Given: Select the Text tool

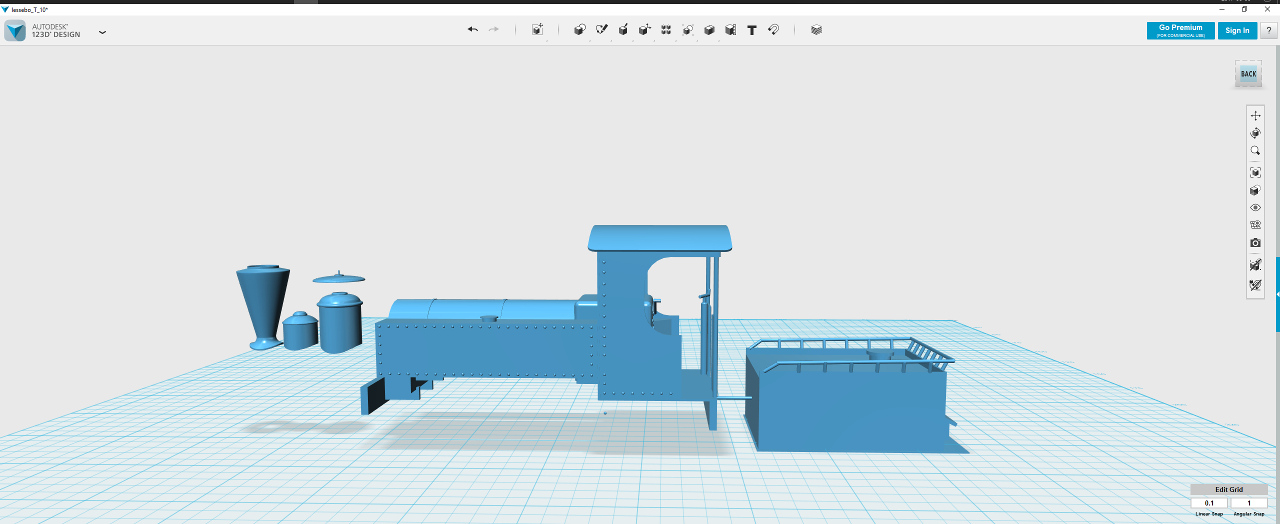Looking at the screenshot, I should (752, 30).
